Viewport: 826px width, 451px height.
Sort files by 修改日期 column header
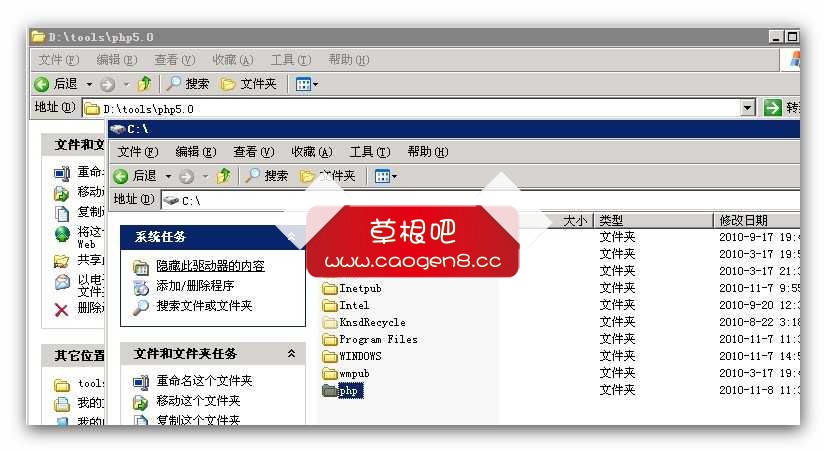coord(743,220)
